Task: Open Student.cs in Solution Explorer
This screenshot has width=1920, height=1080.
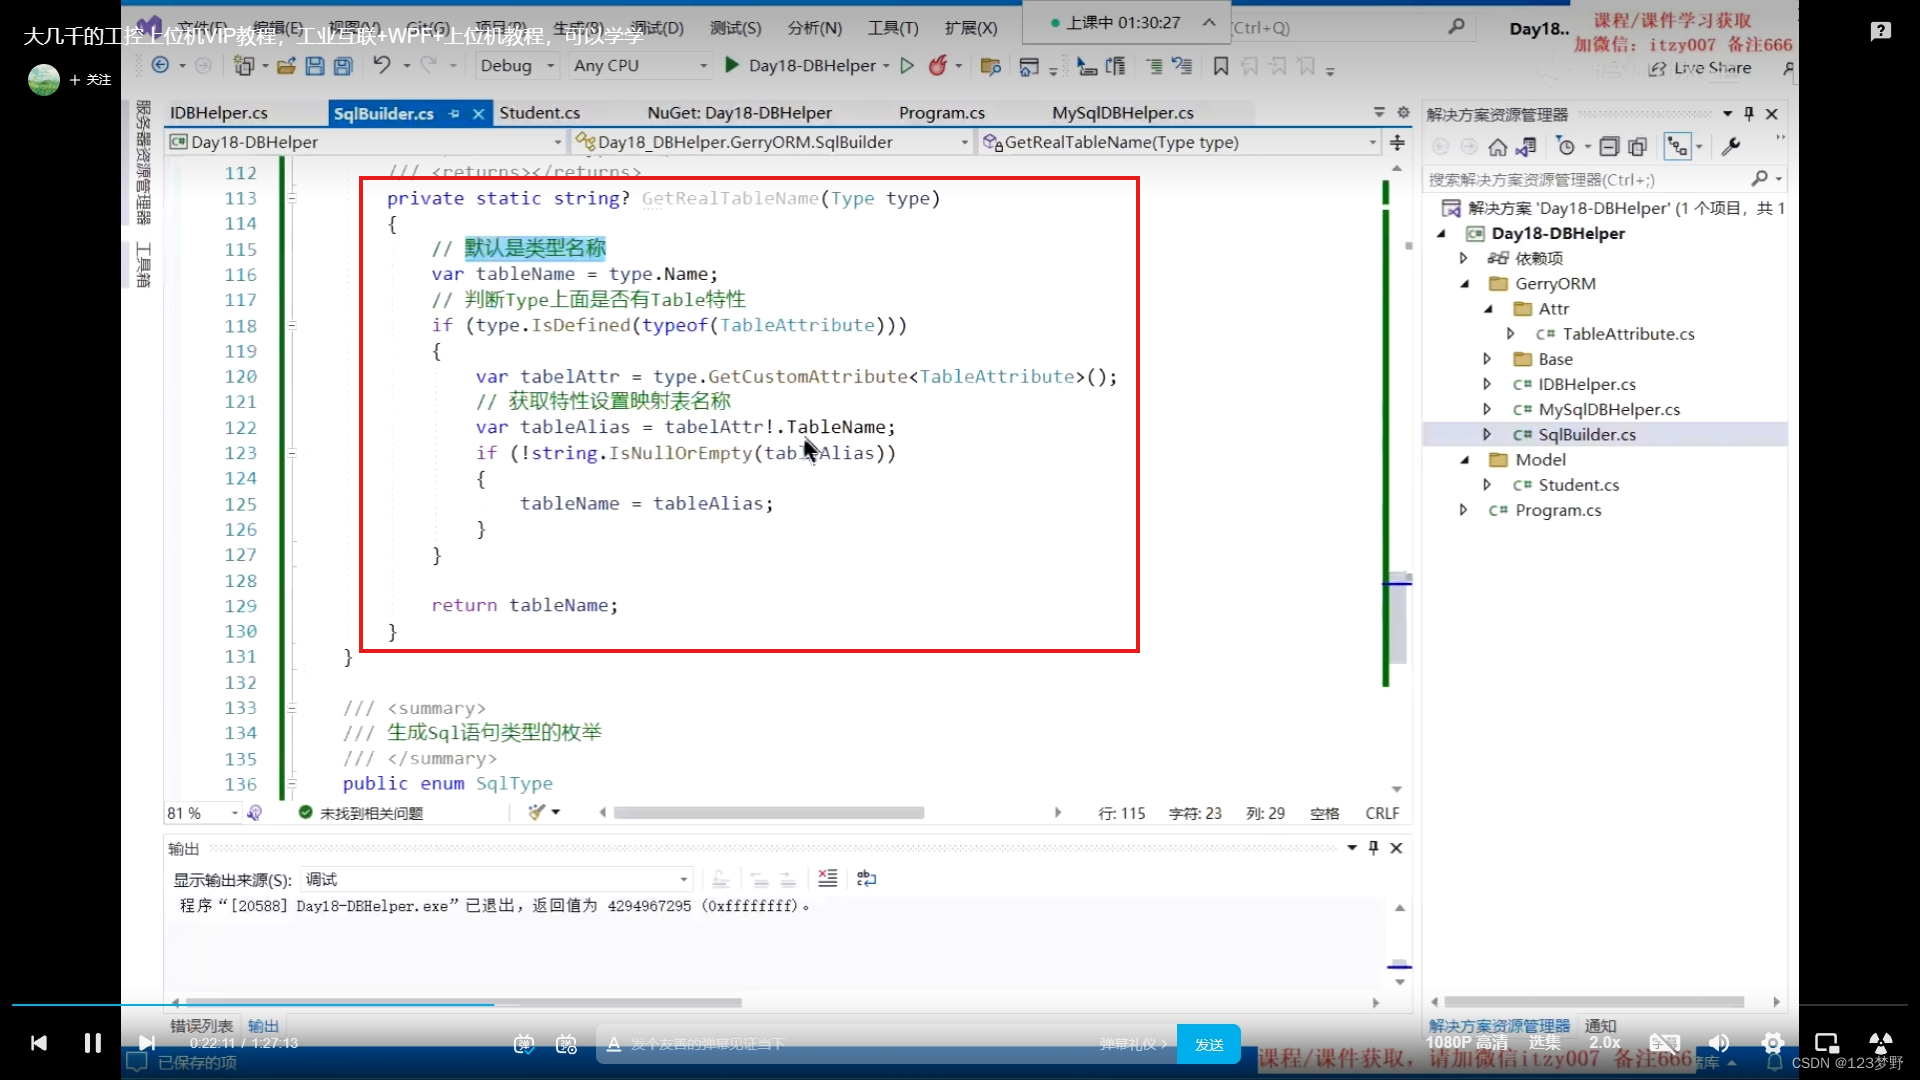Action: [1578, 485]
